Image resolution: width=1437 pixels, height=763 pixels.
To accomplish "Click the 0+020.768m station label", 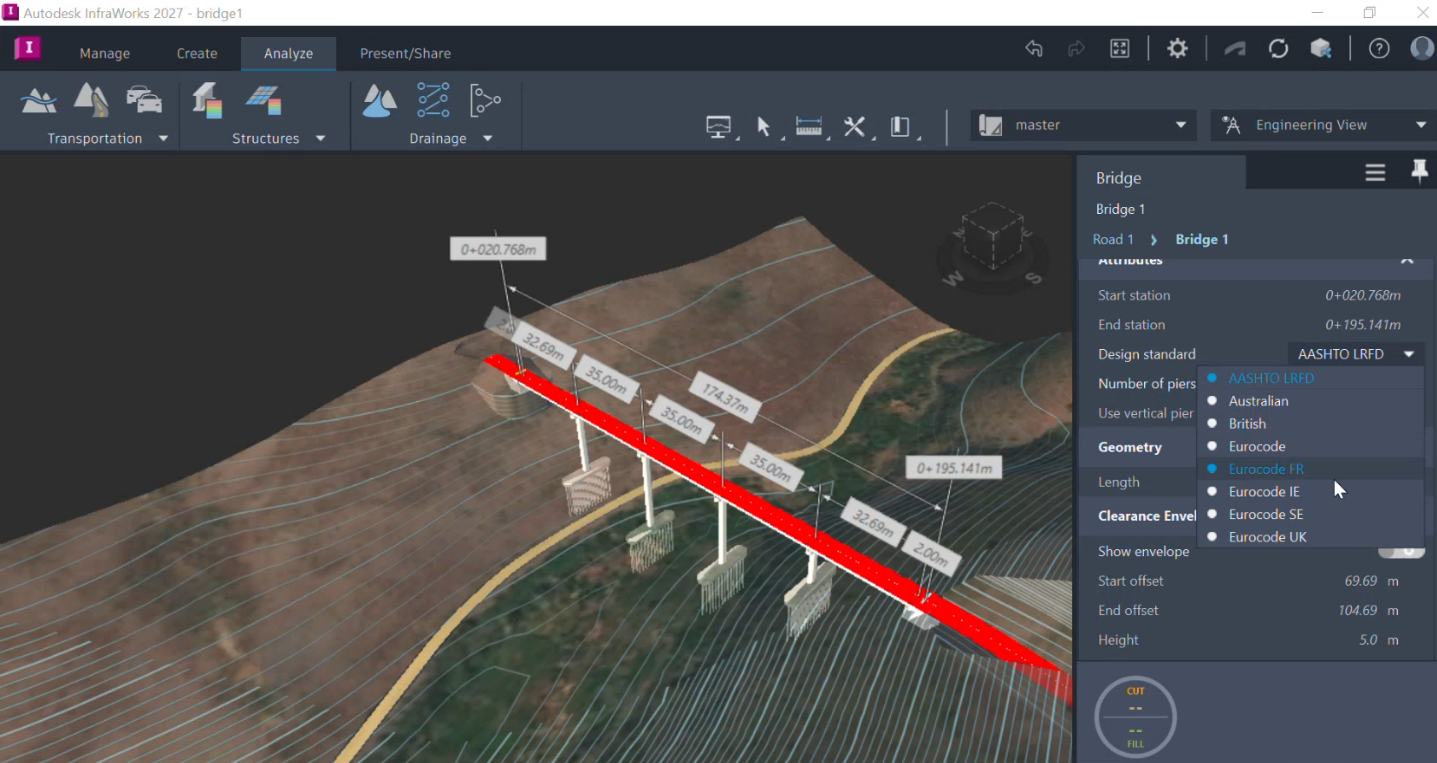I will (498, 249).
